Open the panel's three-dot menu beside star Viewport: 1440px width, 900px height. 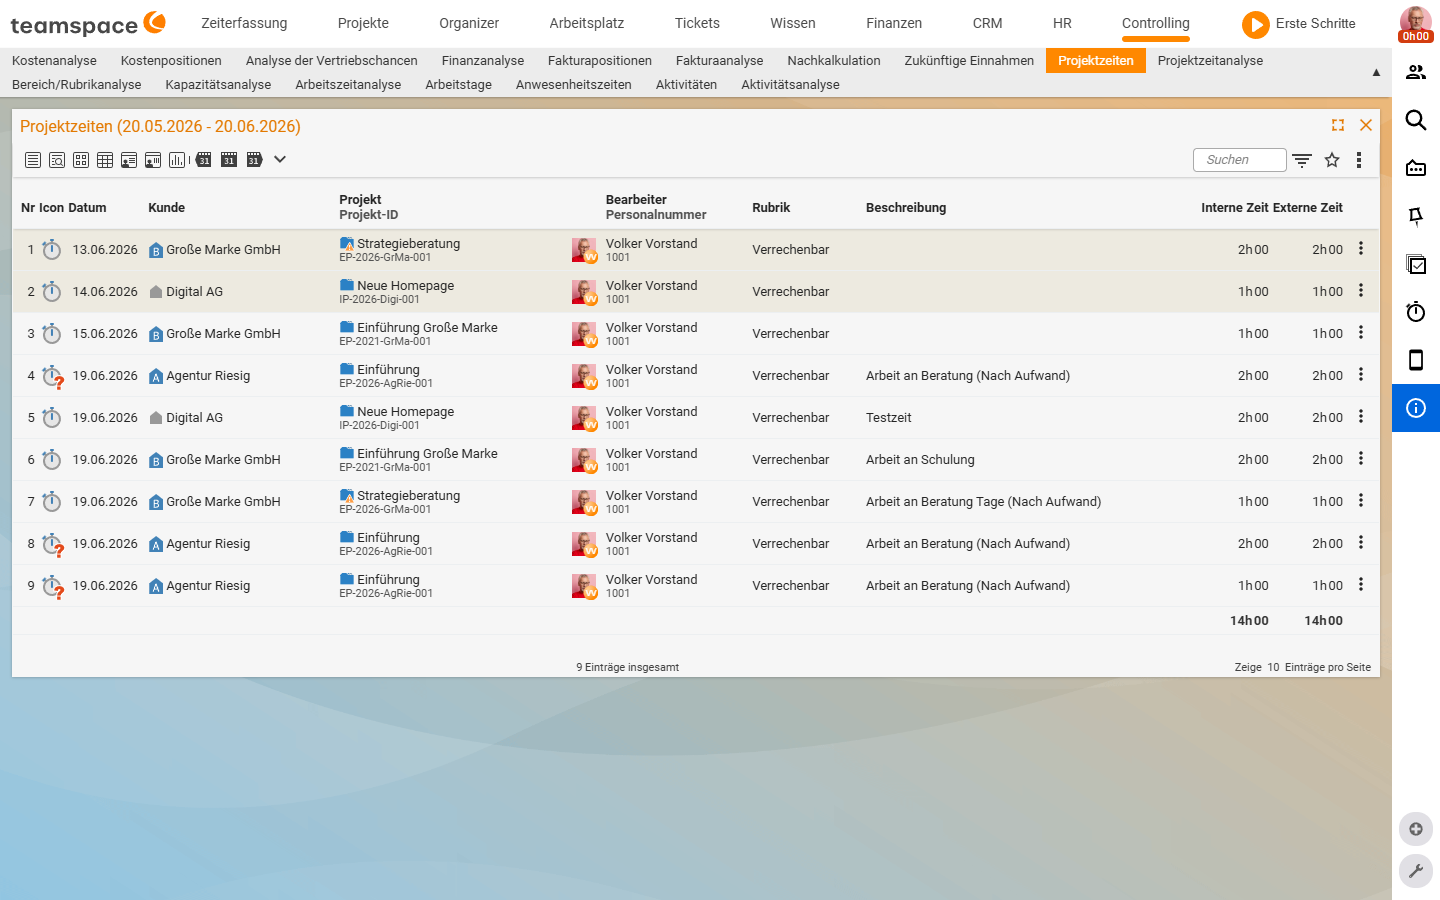1359,160
